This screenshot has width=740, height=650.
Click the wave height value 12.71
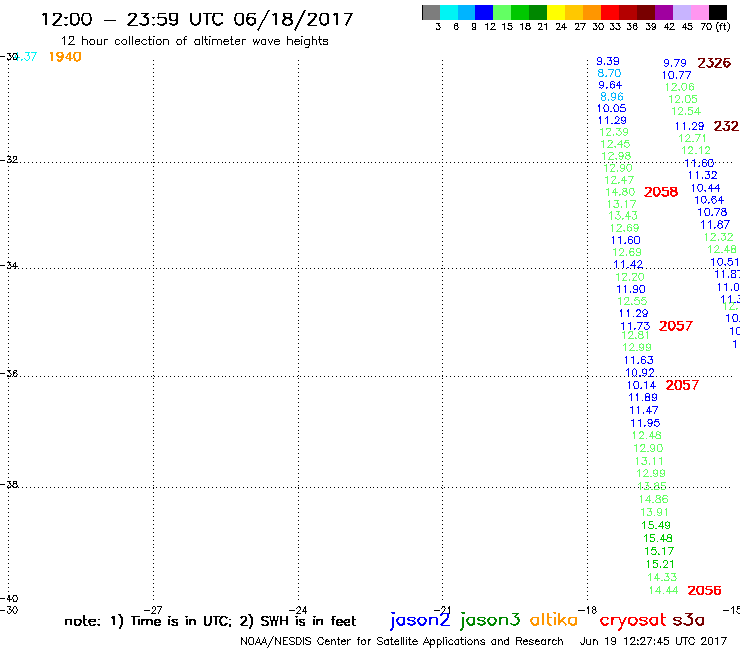tap(692, 138)
